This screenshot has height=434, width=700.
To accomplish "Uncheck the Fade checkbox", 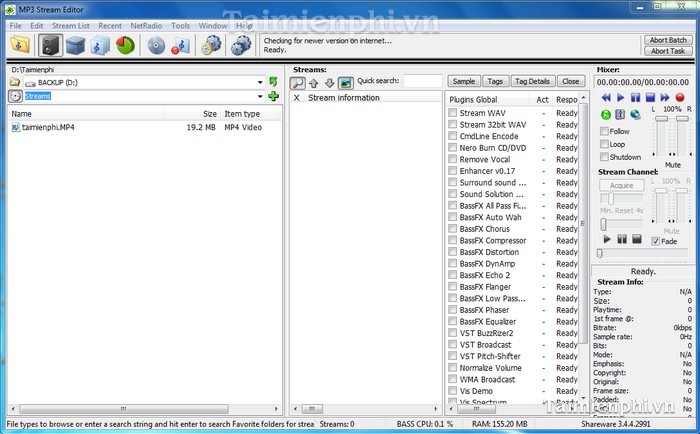I will (x=655, y=241).
